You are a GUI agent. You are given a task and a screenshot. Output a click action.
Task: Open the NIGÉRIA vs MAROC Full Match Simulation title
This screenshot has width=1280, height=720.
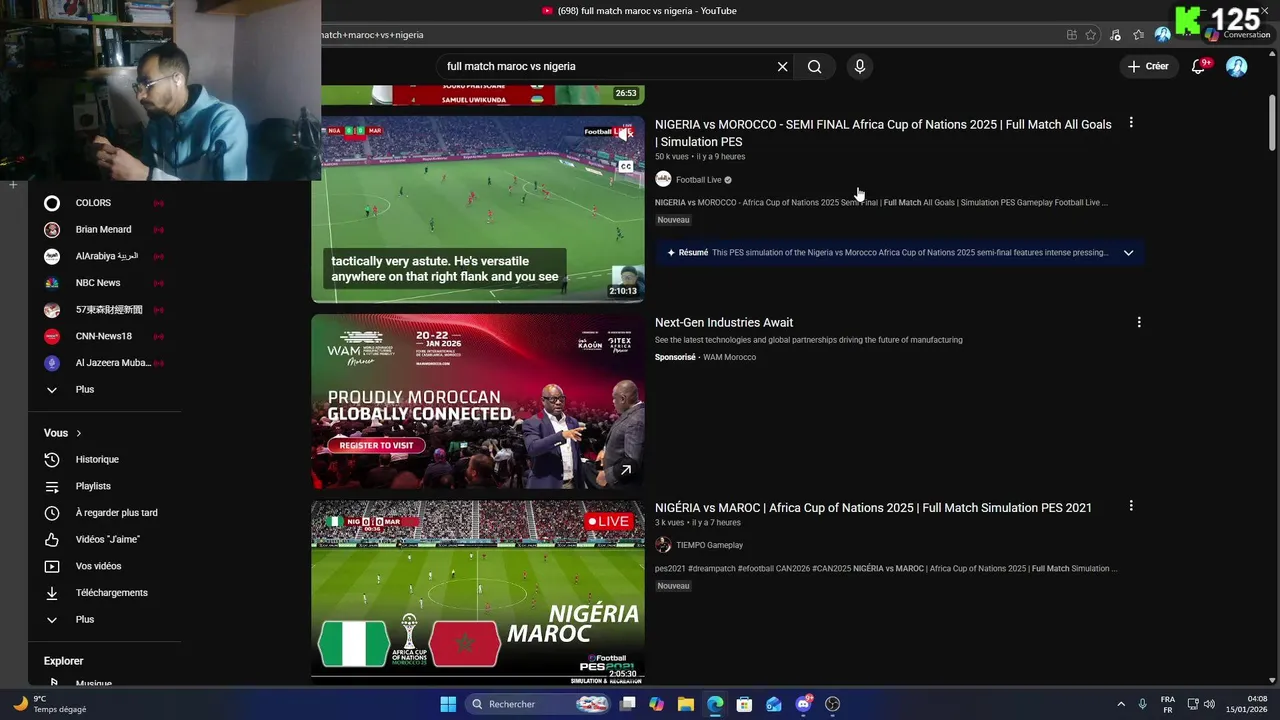873,508
